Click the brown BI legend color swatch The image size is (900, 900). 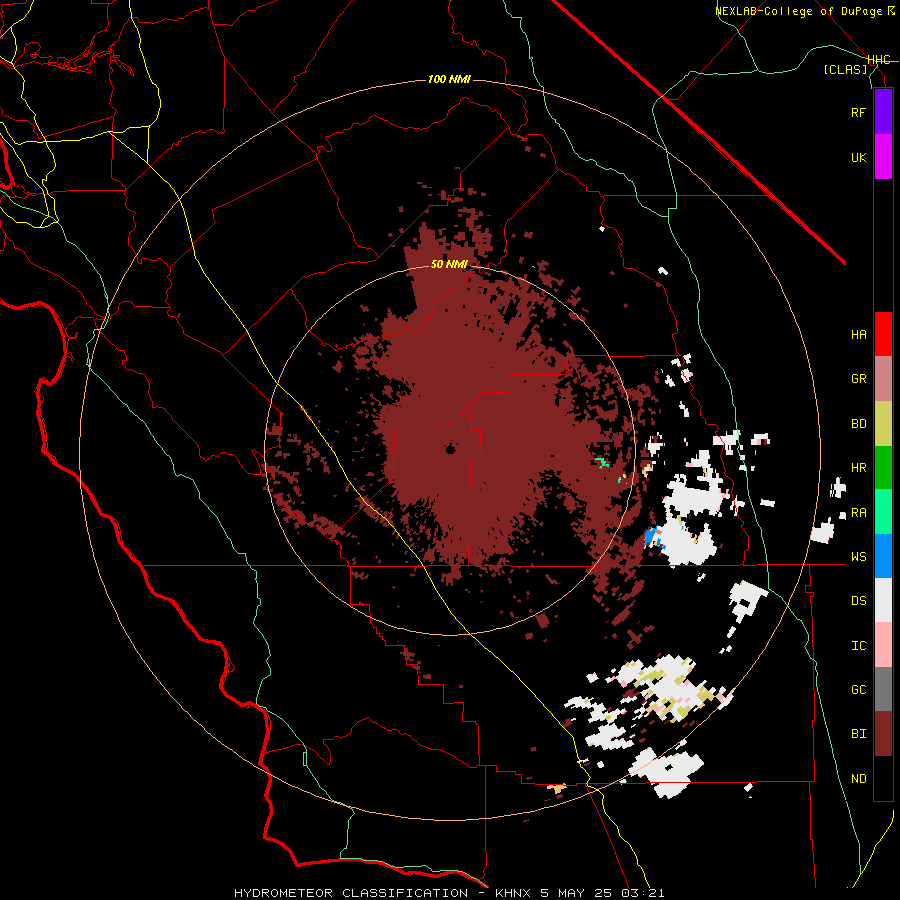883,734
